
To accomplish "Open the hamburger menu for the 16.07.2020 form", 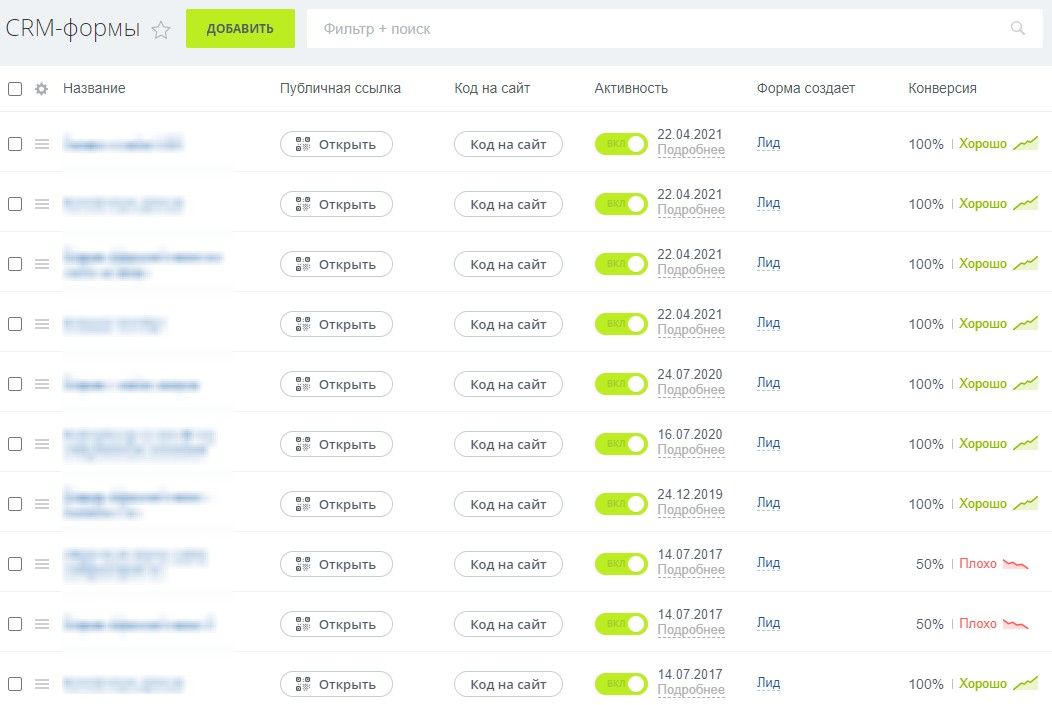I will 42,444.
